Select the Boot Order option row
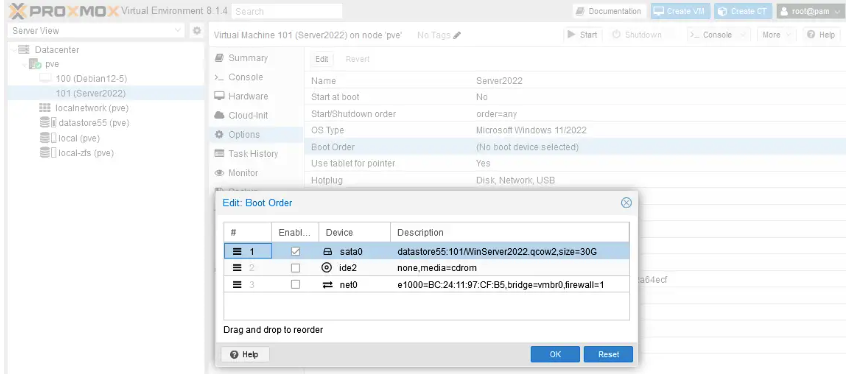Screen dimensions: 853x374 (x=576, y=147)
